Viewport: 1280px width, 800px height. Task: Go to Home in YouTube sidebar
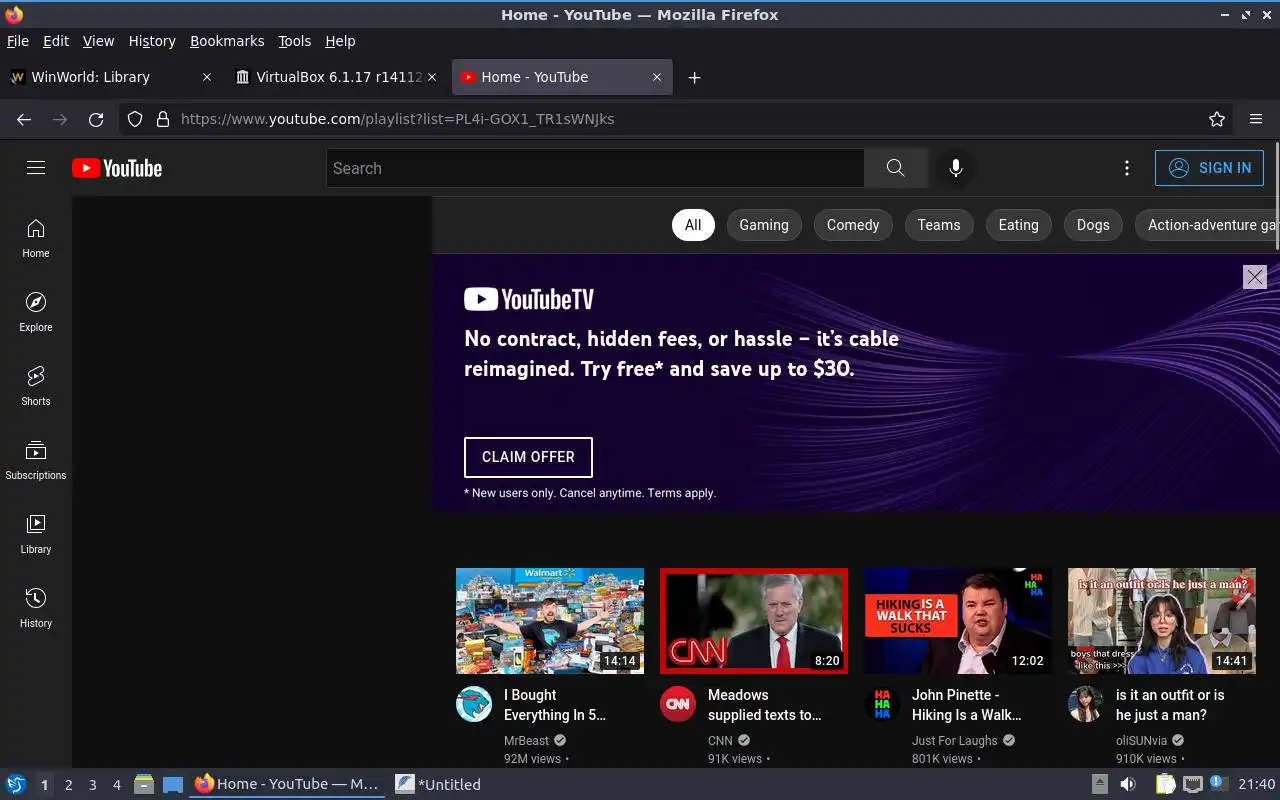(x=36, y=239)
